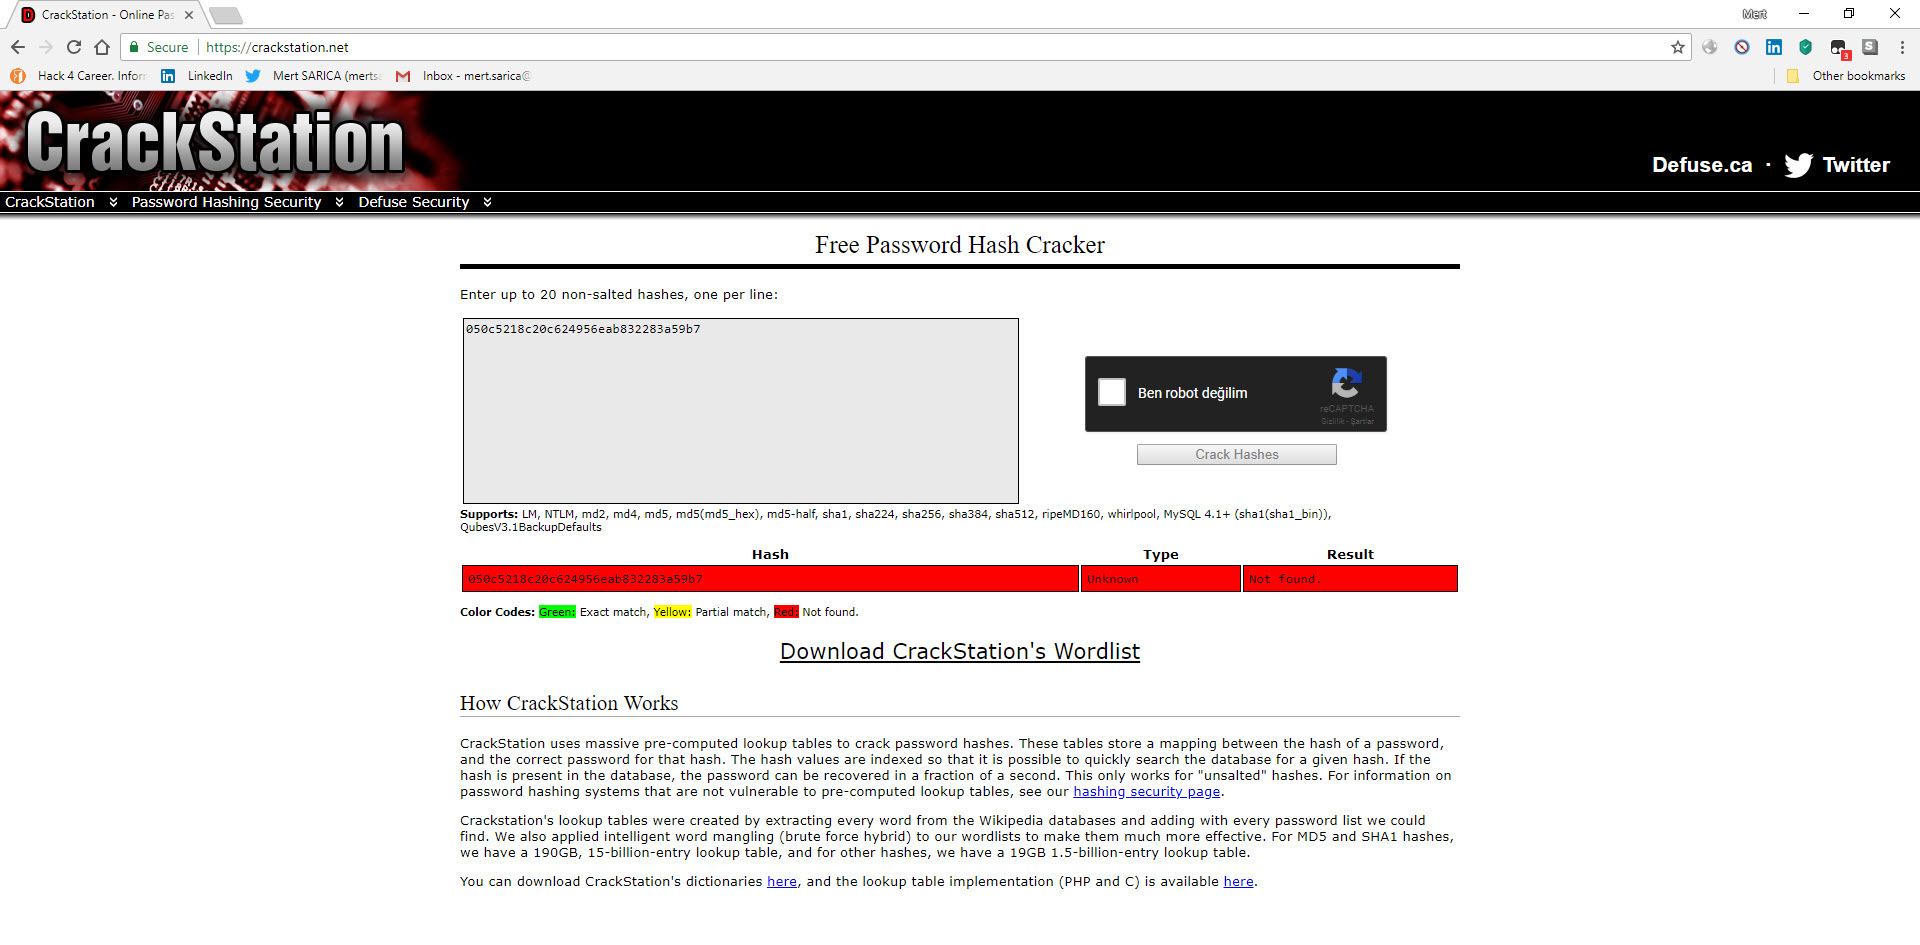Open the grey globe extension icon

pyautogui.click(x=1710, y=47)
